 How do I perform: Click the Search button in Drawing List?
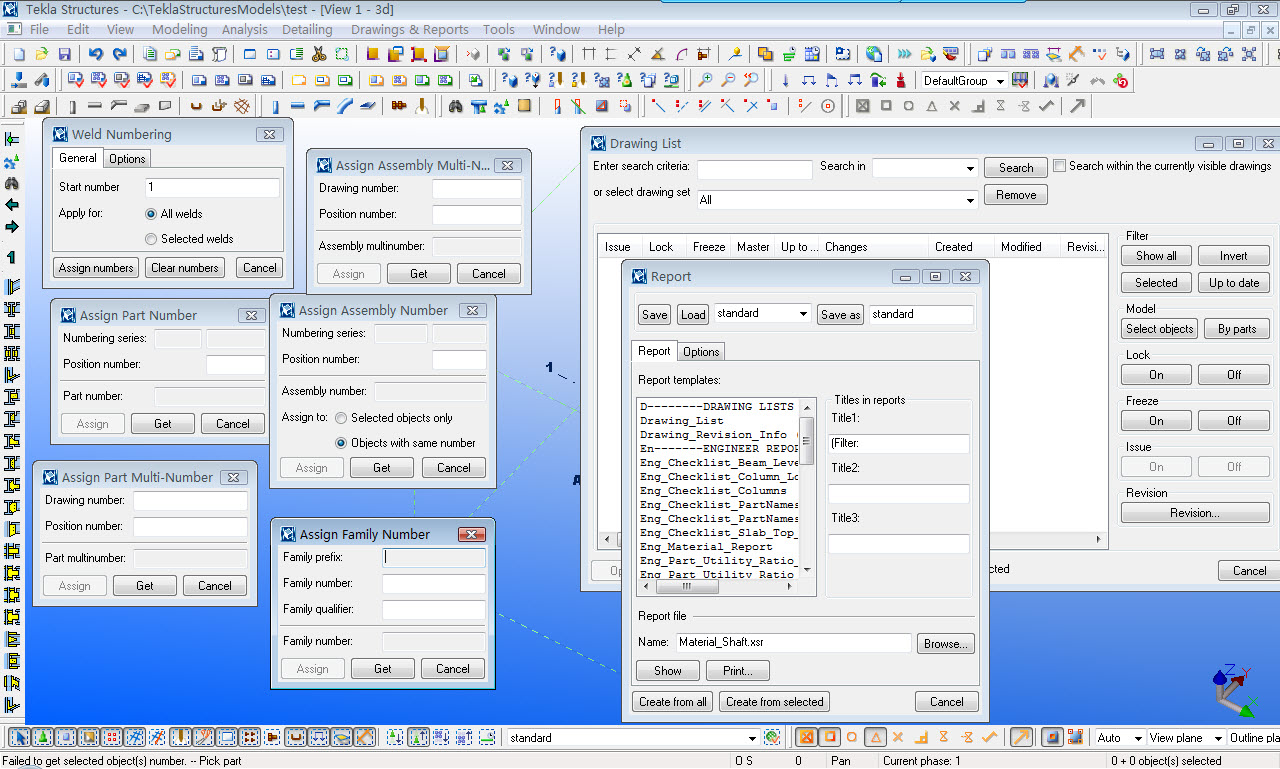(1016, 168)
